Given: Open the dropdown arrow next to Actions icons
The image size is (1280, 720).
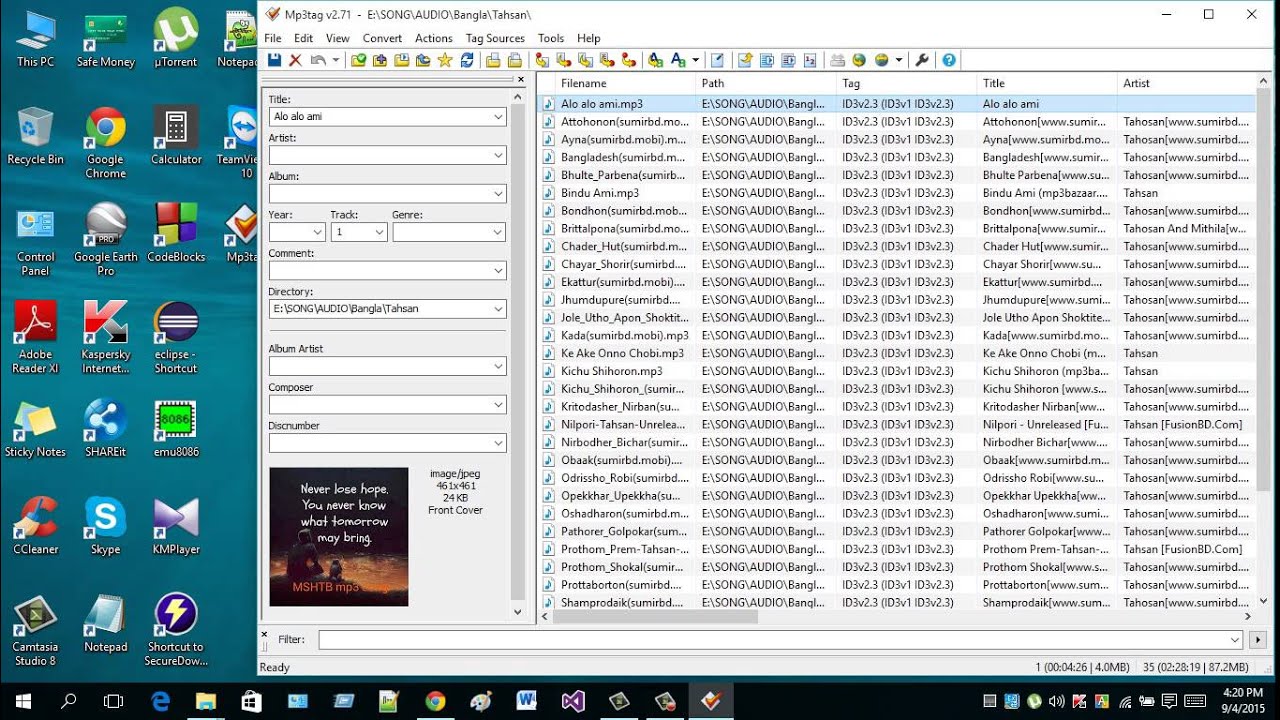Looking at the screenshot, I should 696,60.
